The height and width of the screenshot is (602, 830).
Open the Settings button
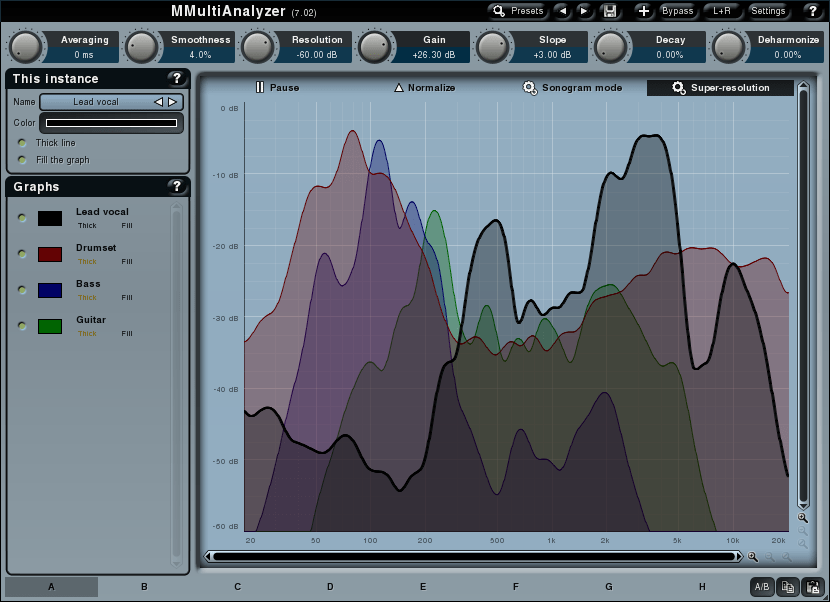[x=768, y=11]
